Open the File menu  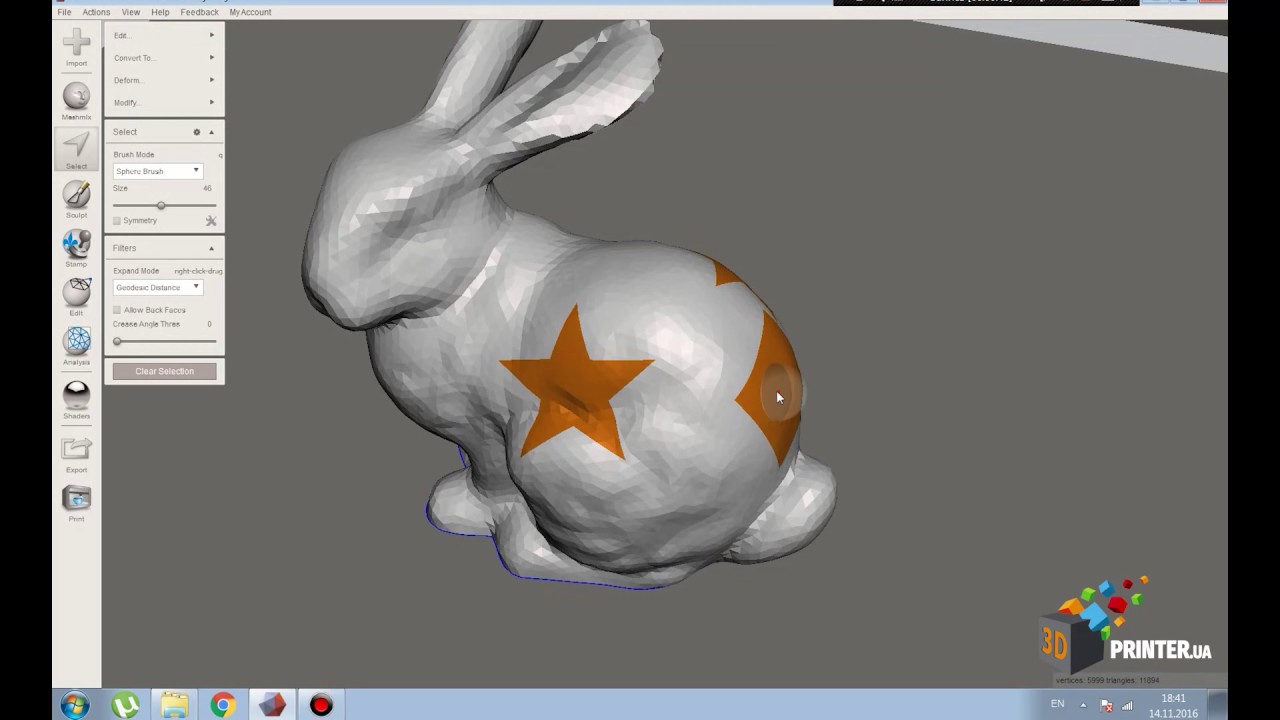click(x=64, y=12)
